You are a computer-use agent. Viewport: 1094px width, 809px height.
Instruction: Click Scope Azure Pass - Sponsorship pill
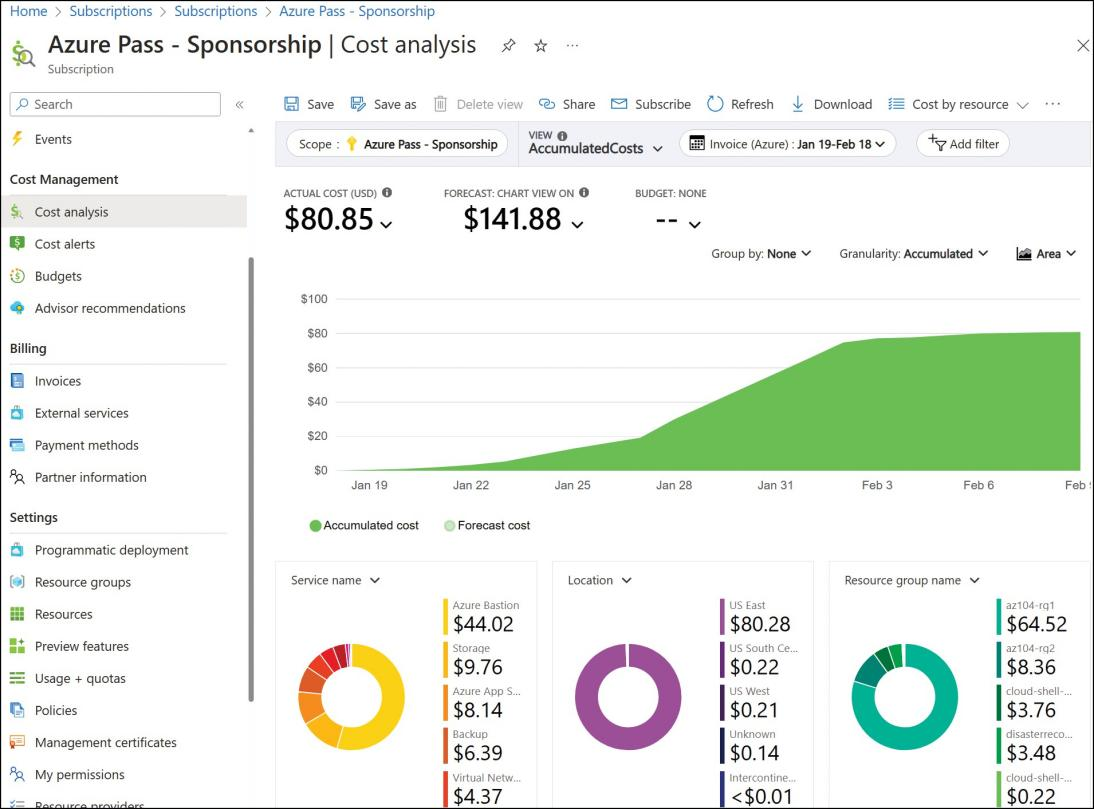[397, 144]
